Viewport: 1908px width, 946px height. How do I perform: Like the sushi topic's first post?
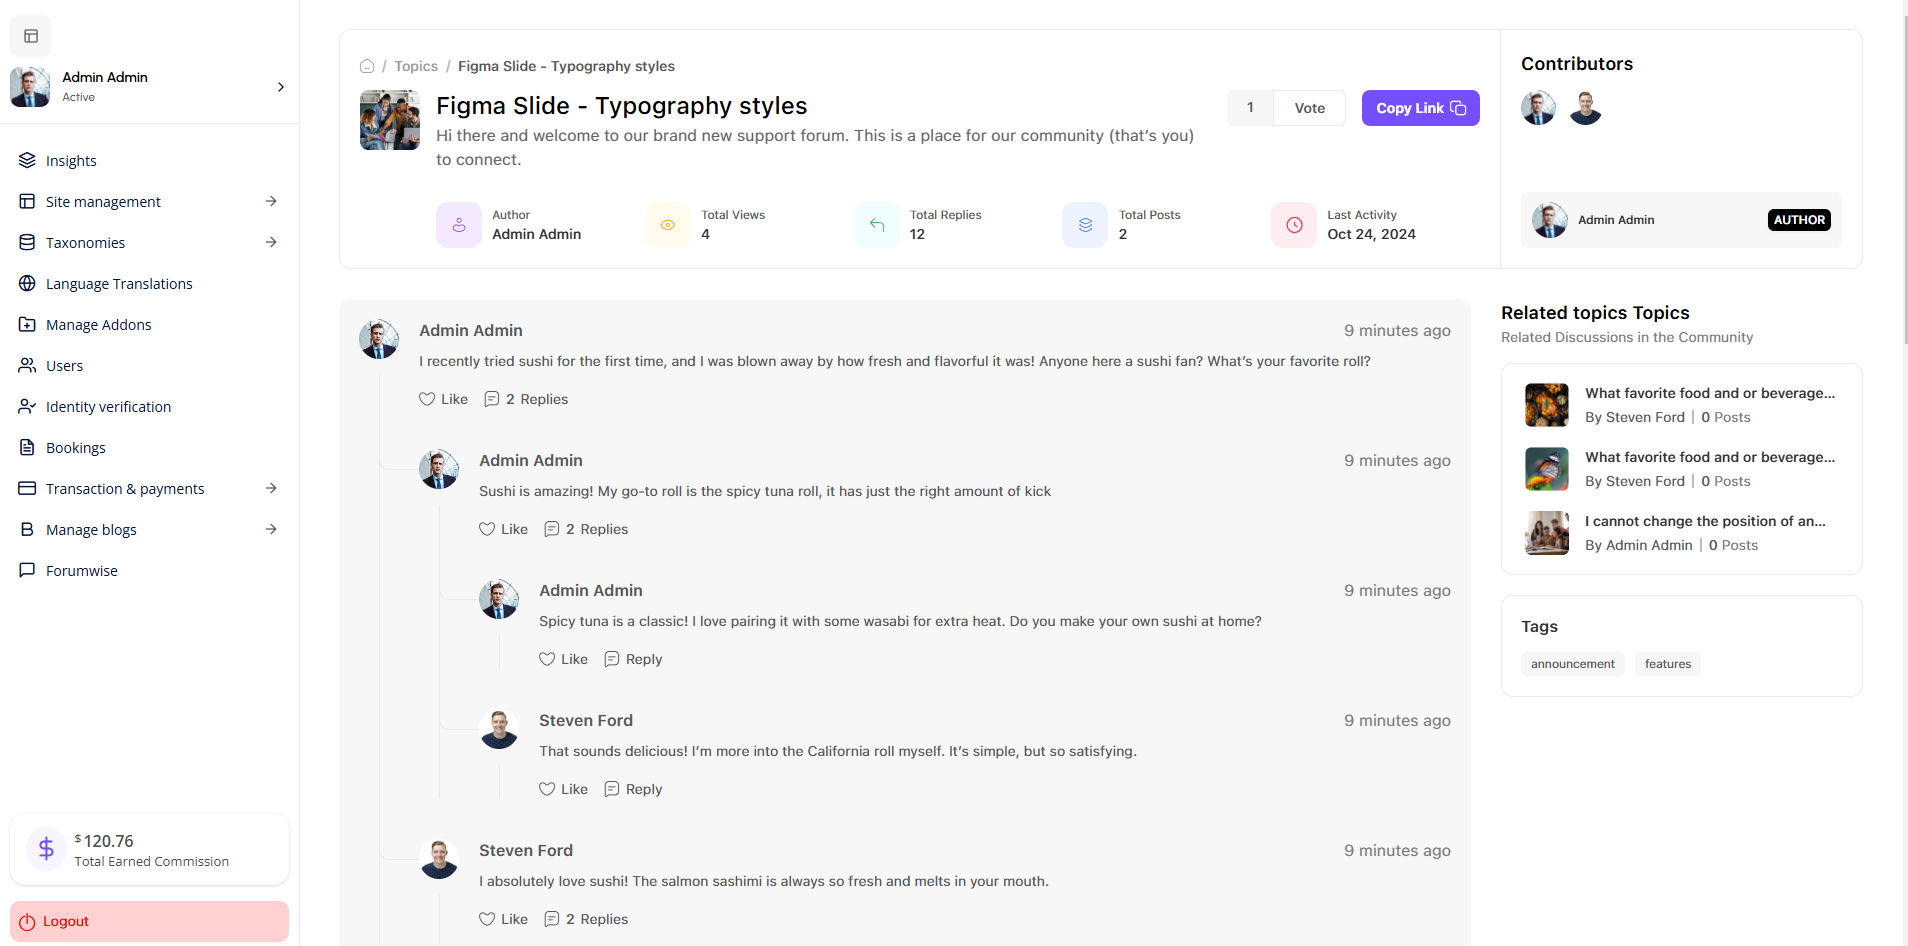point(443,398)
